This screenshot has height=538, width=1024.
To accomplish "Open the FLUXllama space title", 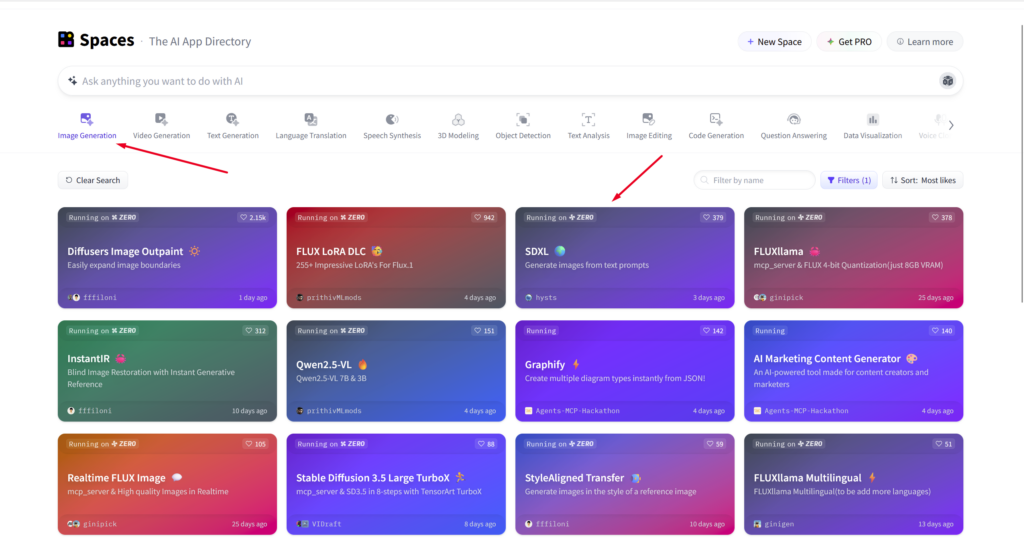I will tap(778, 251).
